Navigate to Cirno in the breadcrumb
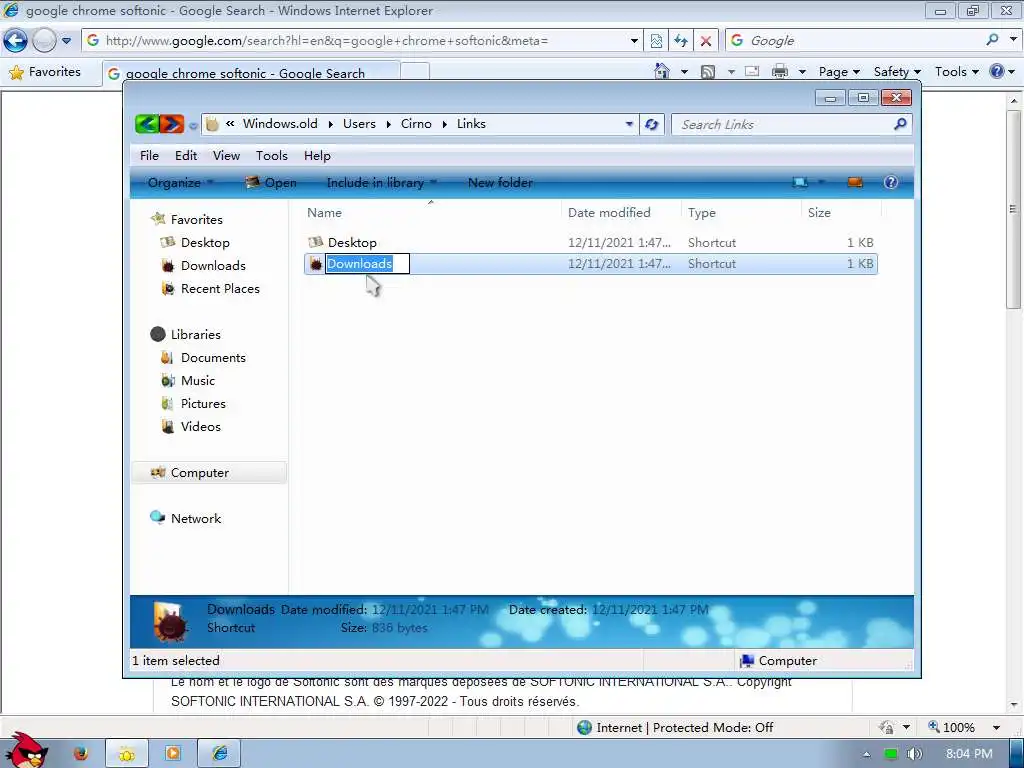 [x=416, y=123]
